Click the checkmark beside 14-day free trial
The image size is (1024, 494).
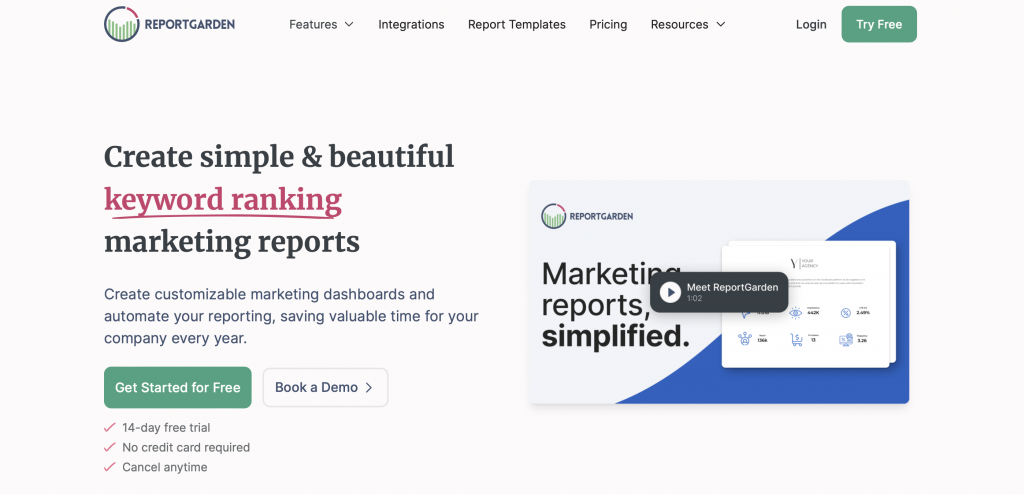[110, 428]
